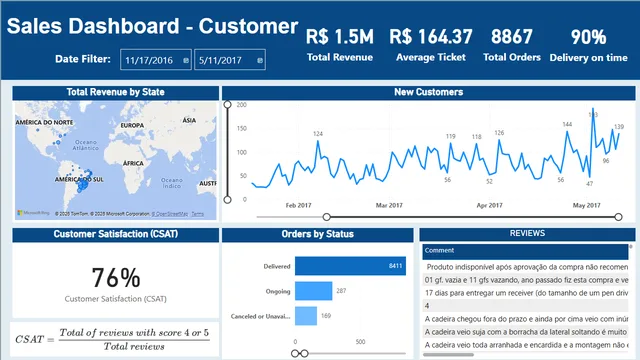Open the Terms link on the map
Screen dimensions: 640x360
pyautogui.click(x=198, y=214)
